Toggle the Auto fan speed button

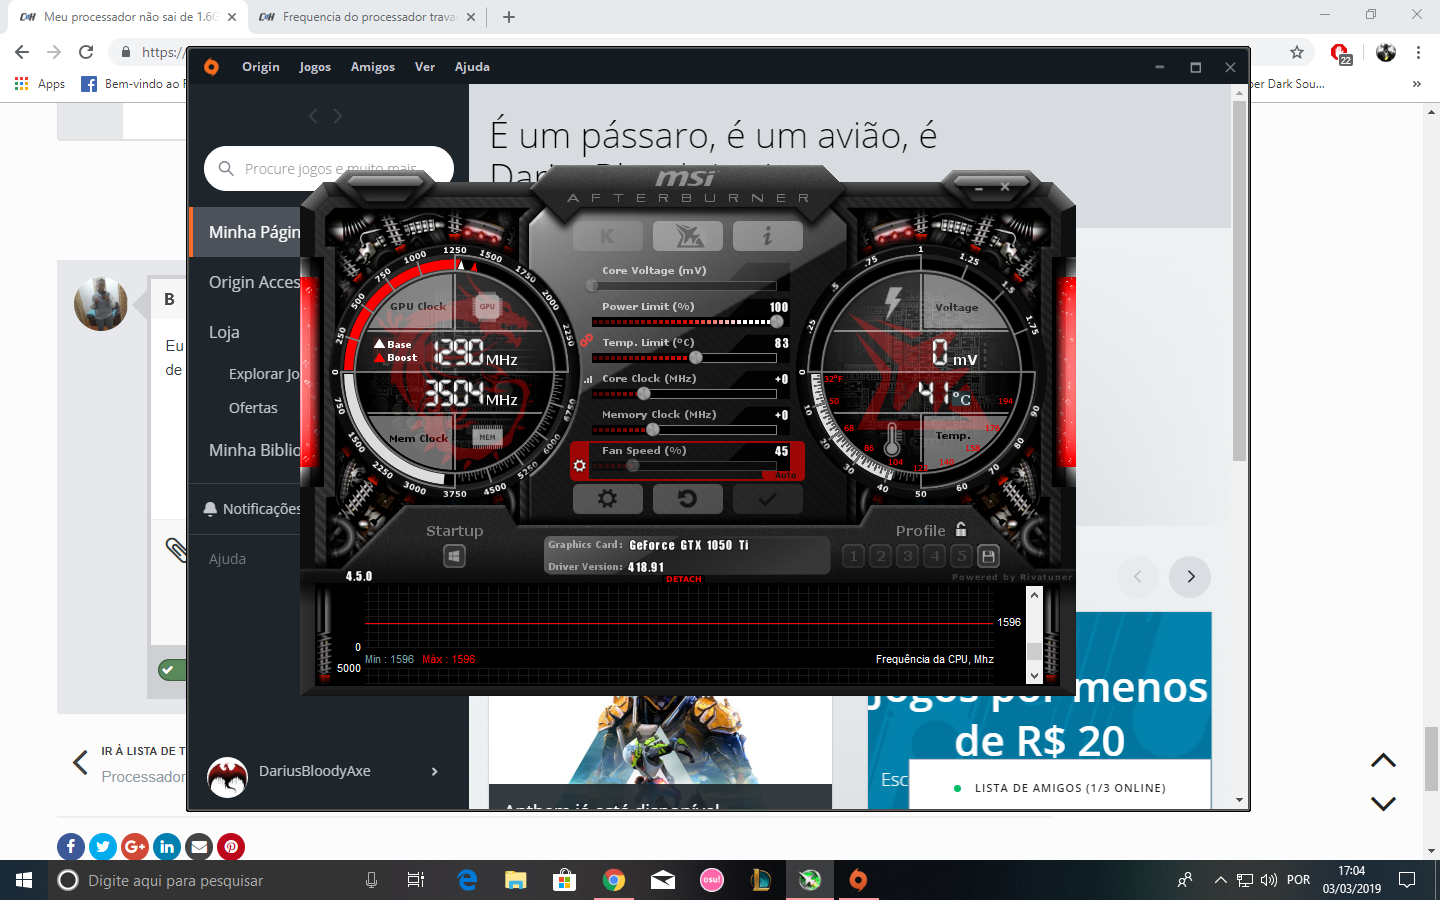pyautogui.click(x=786, y=475)
